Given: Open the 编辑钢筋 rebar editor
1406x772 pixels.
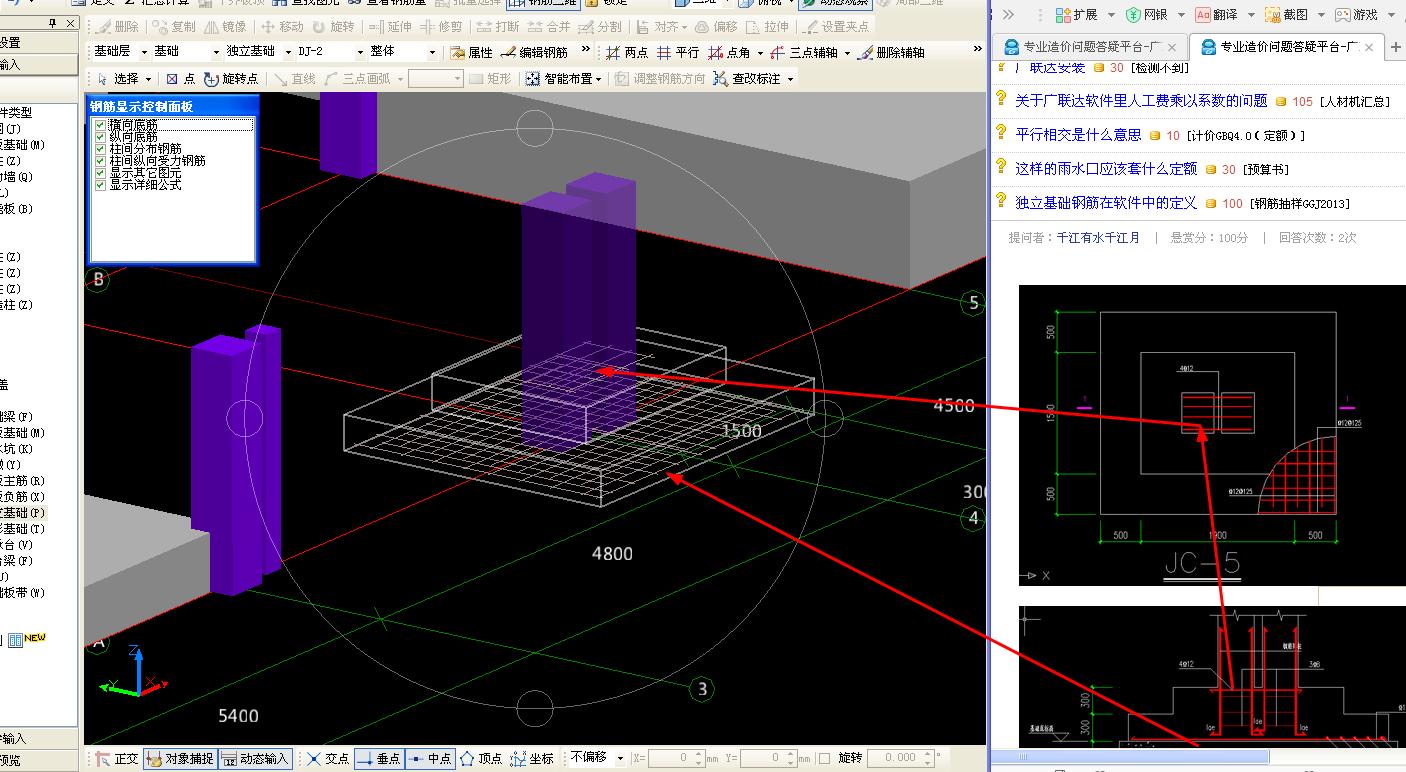Looking at the screenshot, I should point(534,52).
